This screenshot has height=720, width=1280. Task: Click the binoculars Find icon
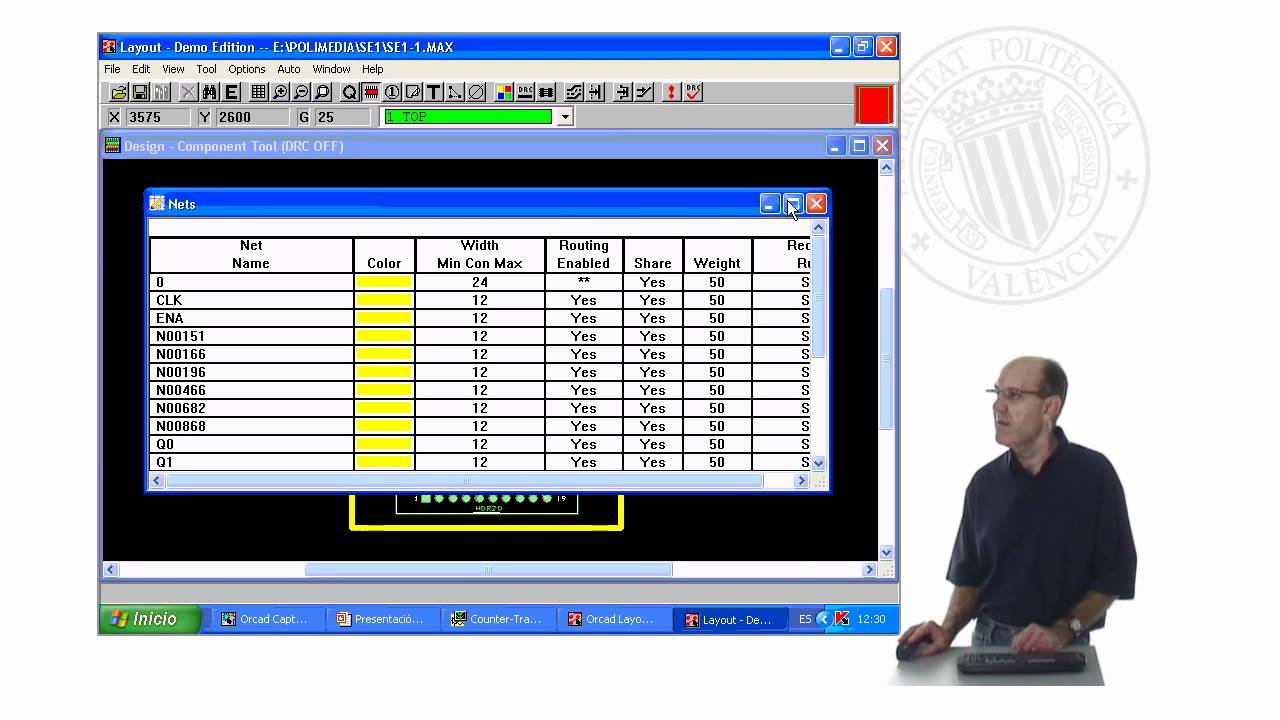209,92
